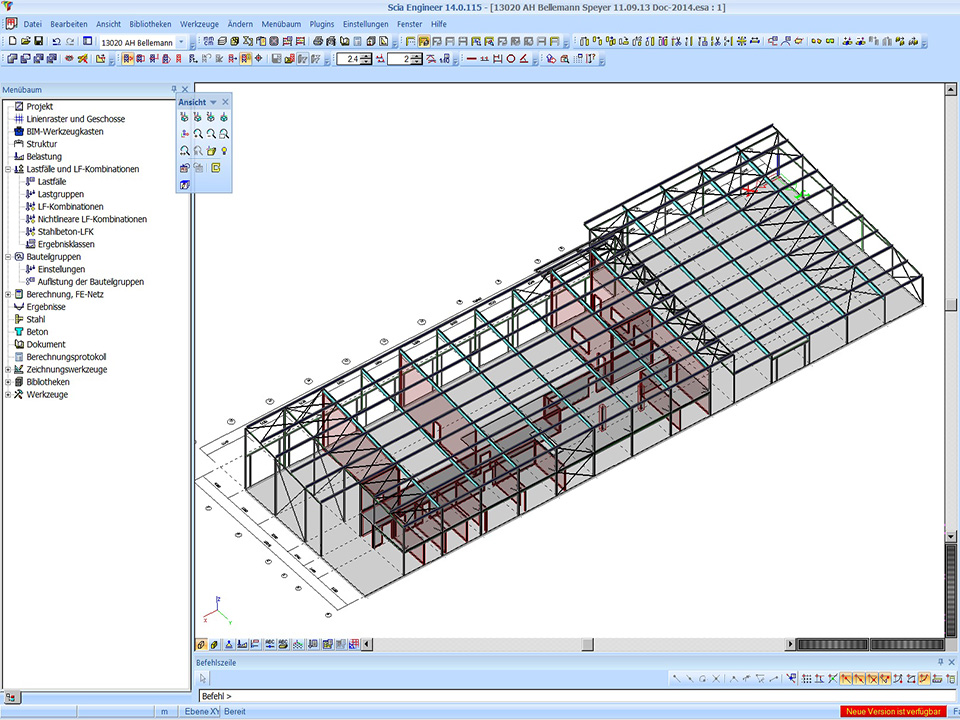
Task: Open the Bearbeiten menu
Action: pos(70,23)
